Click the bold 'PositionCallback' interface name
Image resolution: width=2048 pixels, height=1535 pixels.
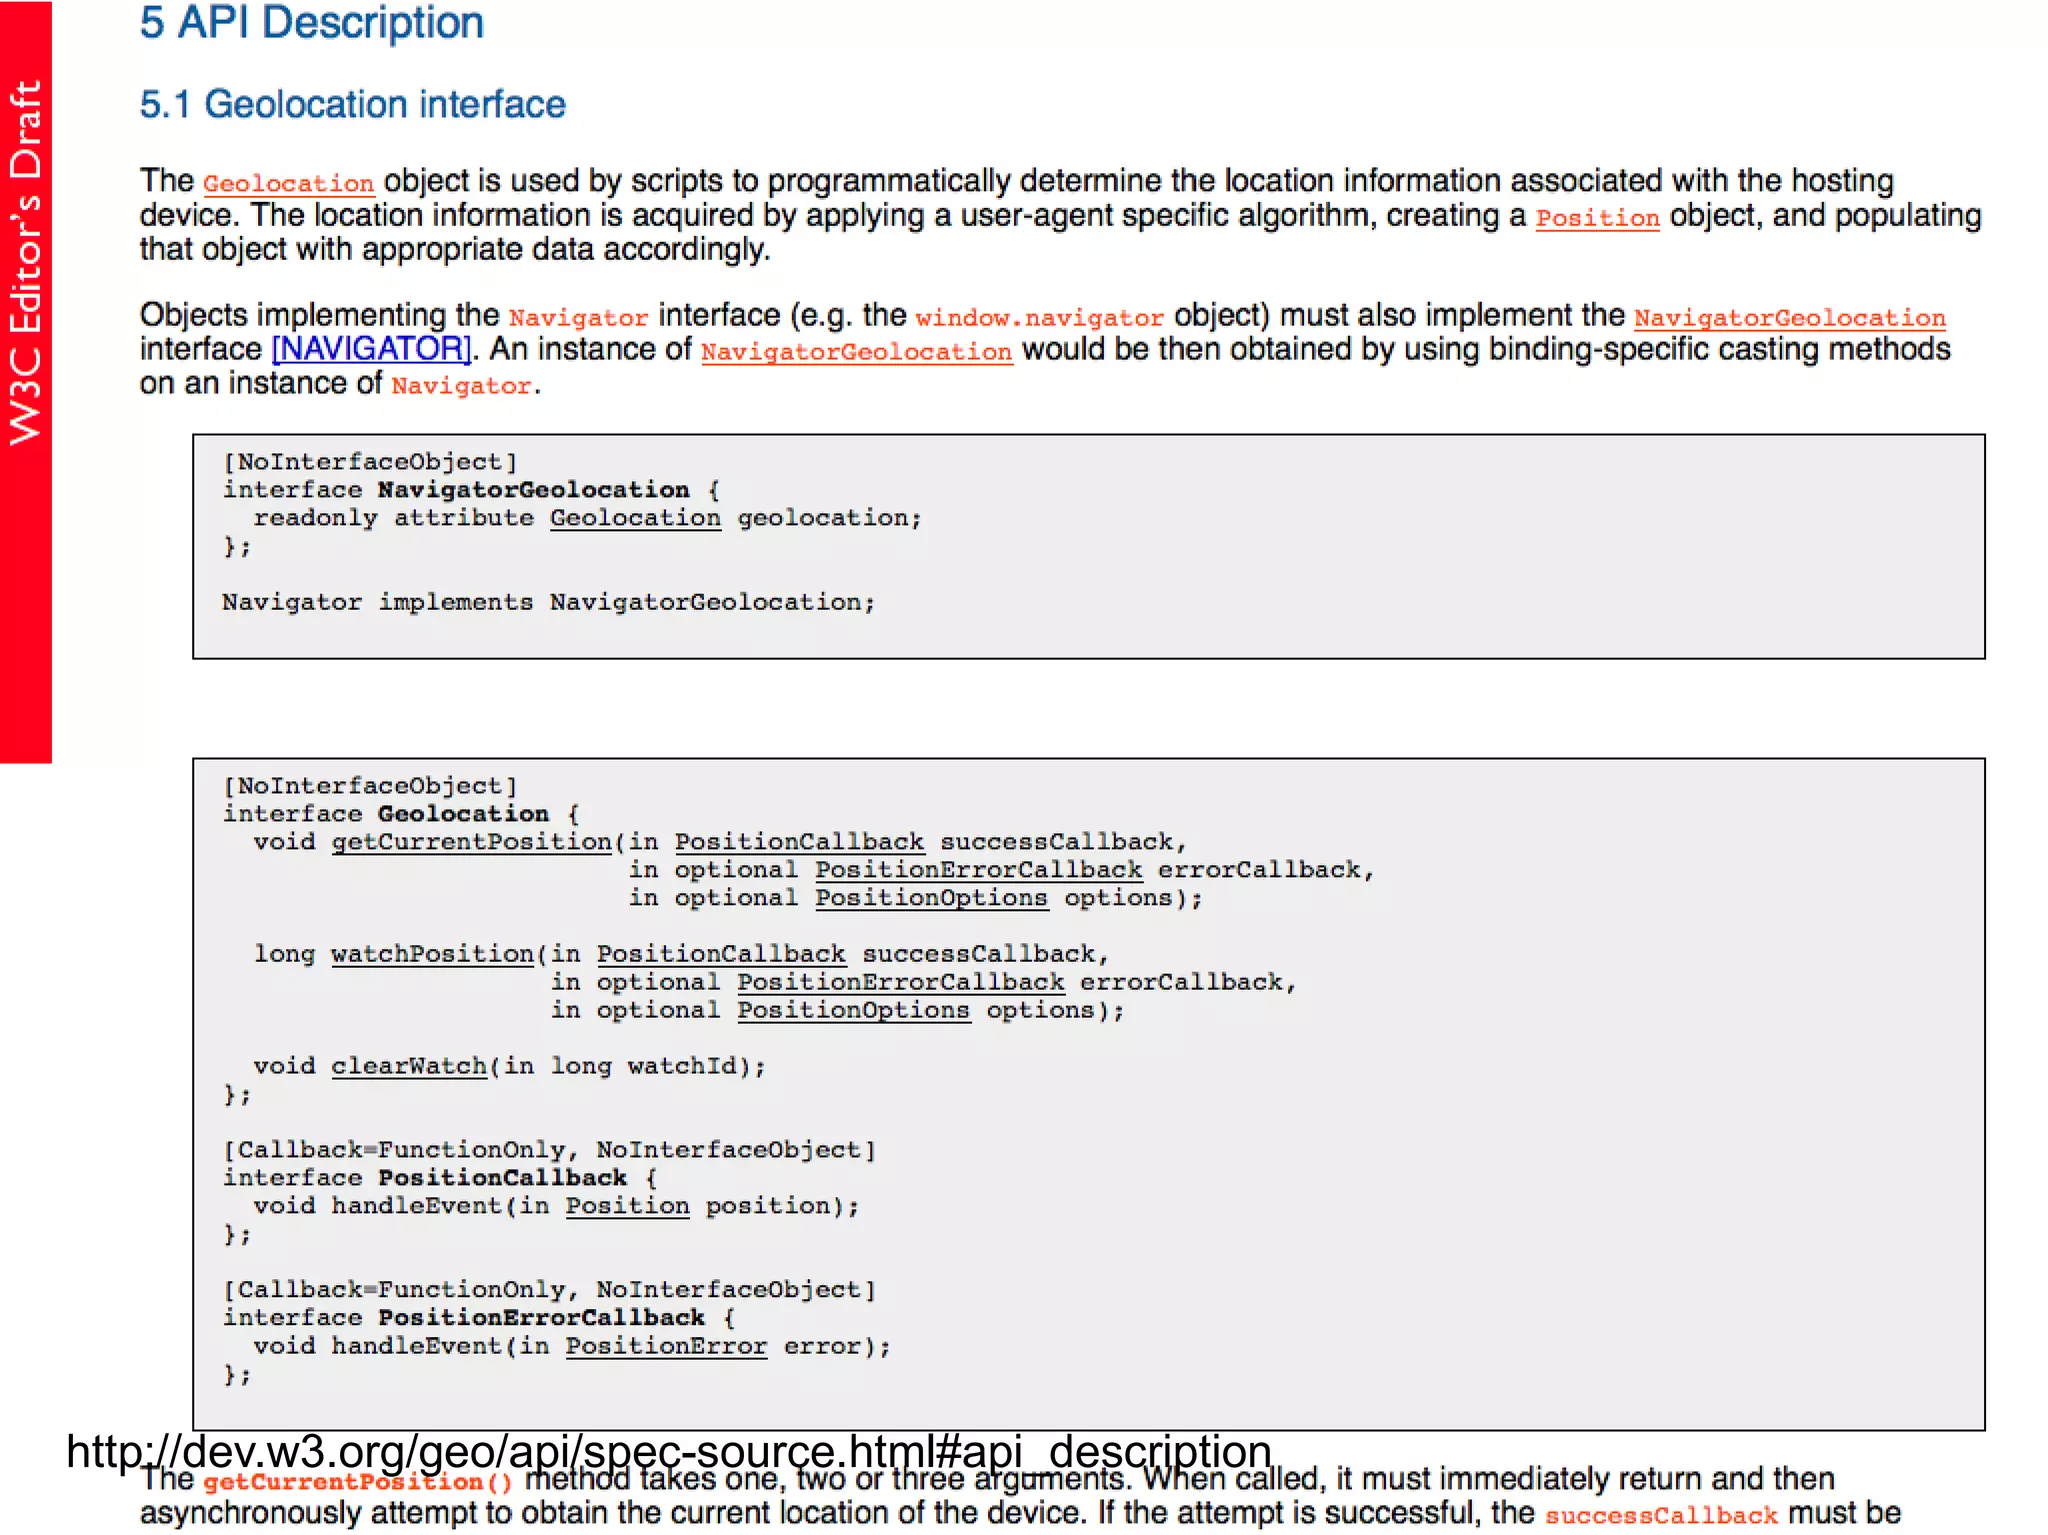pyautogui.click(x=502, y=1178)
